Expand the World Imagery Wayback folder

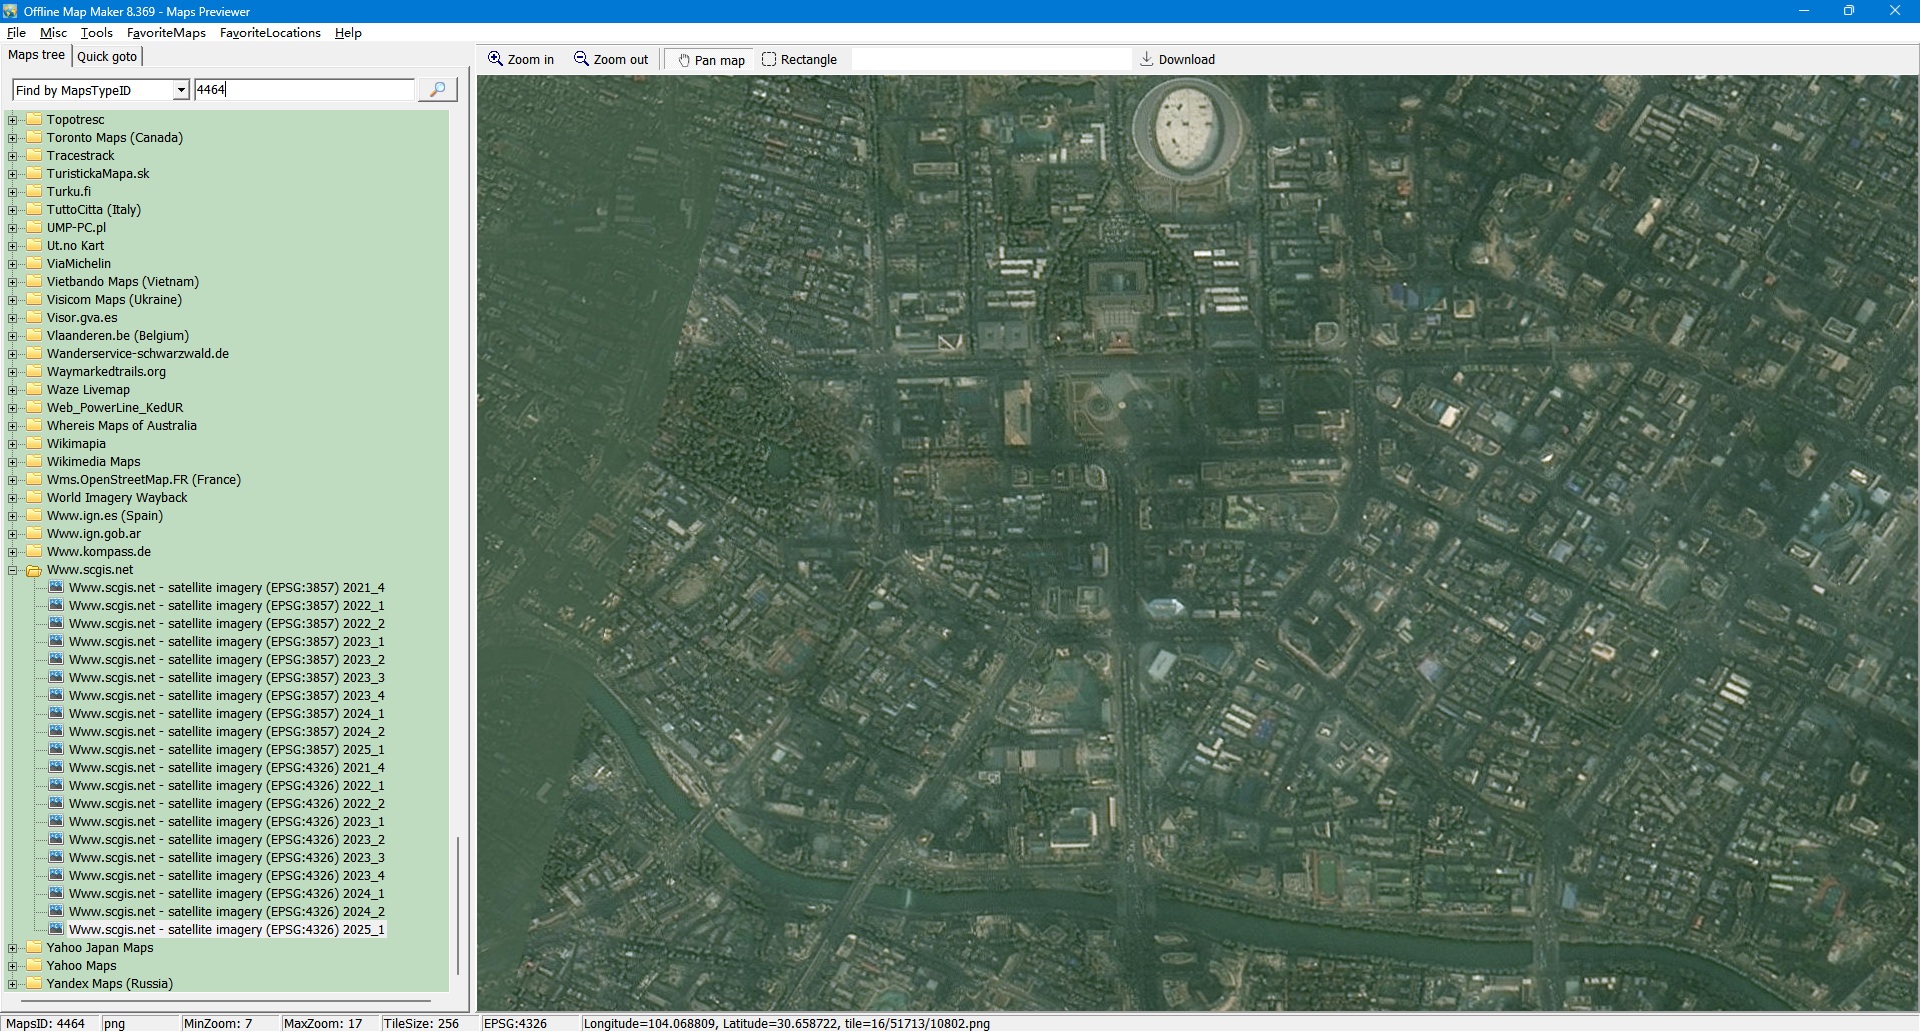13,498
